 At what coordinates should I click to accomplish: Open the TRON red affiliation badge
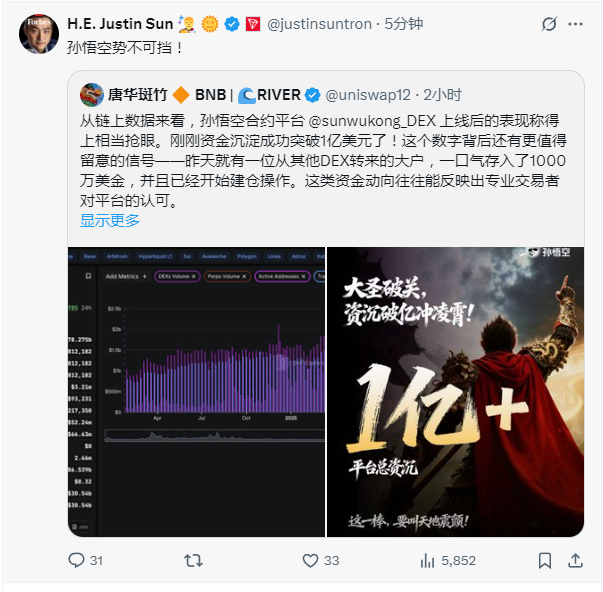pyautogui.click(x=253, y=24)
